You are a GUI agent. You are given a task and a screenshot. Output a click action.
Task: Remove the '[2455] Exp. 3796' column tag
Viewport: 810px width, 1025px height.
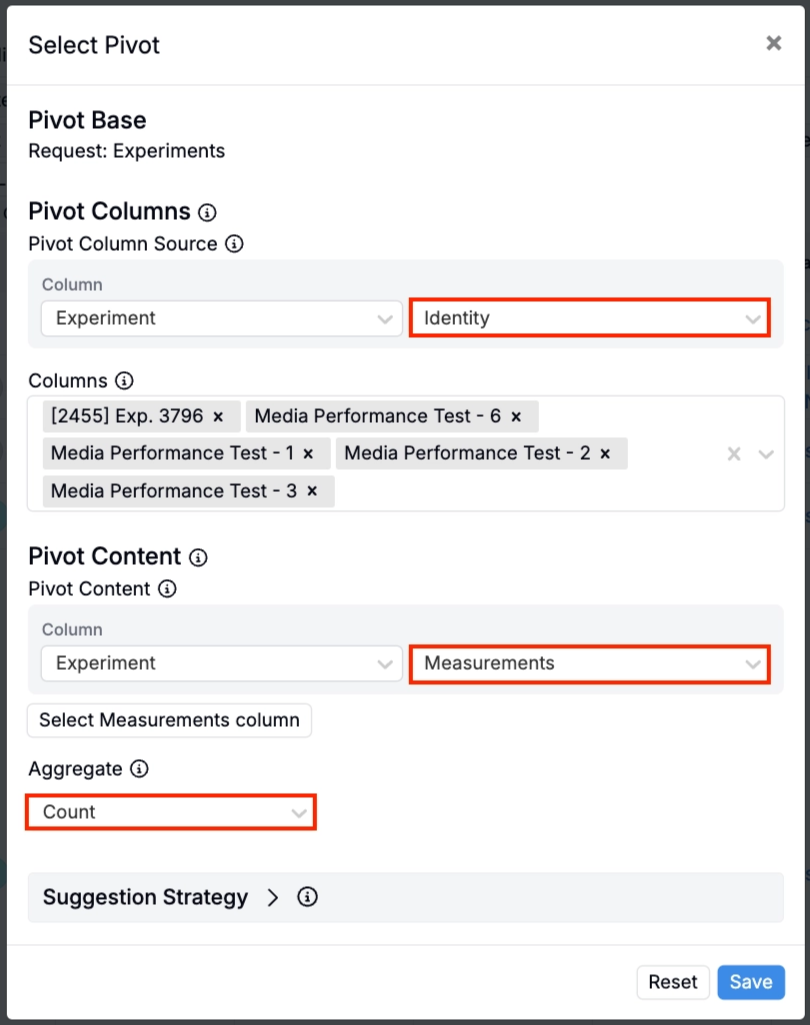[219, 416]
